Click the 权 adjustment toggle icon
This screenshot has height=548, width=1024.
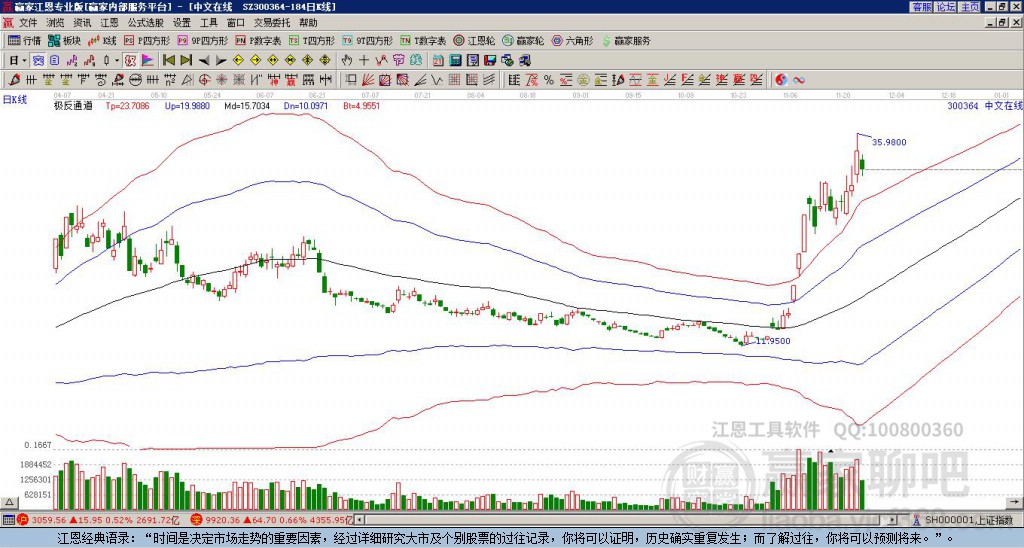pos(130,61)
